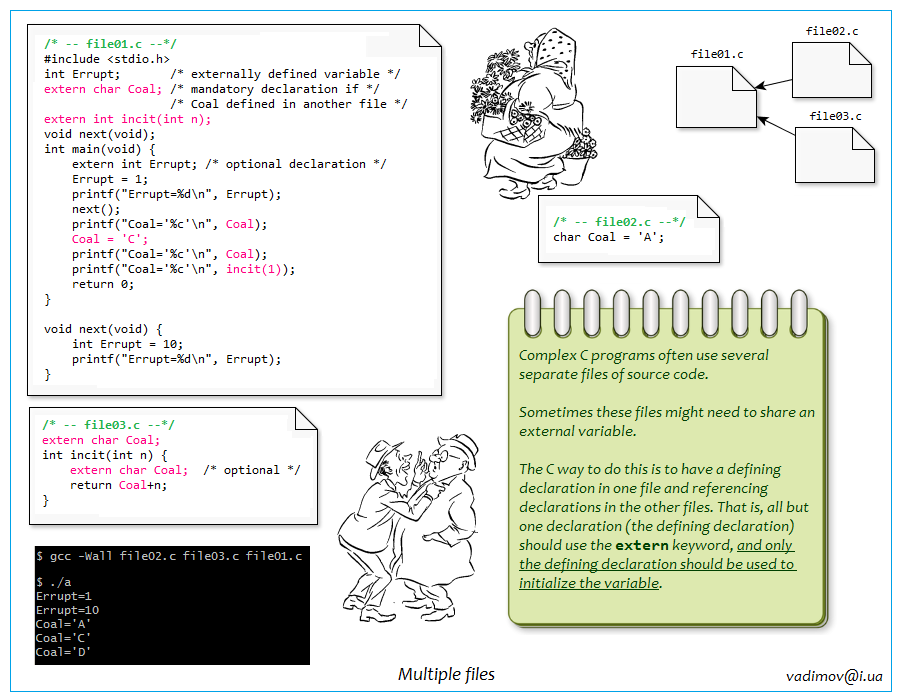Click the 'Multiple files' caption
The height and width of the screenshot is (700, 900).
coord(447,674)
